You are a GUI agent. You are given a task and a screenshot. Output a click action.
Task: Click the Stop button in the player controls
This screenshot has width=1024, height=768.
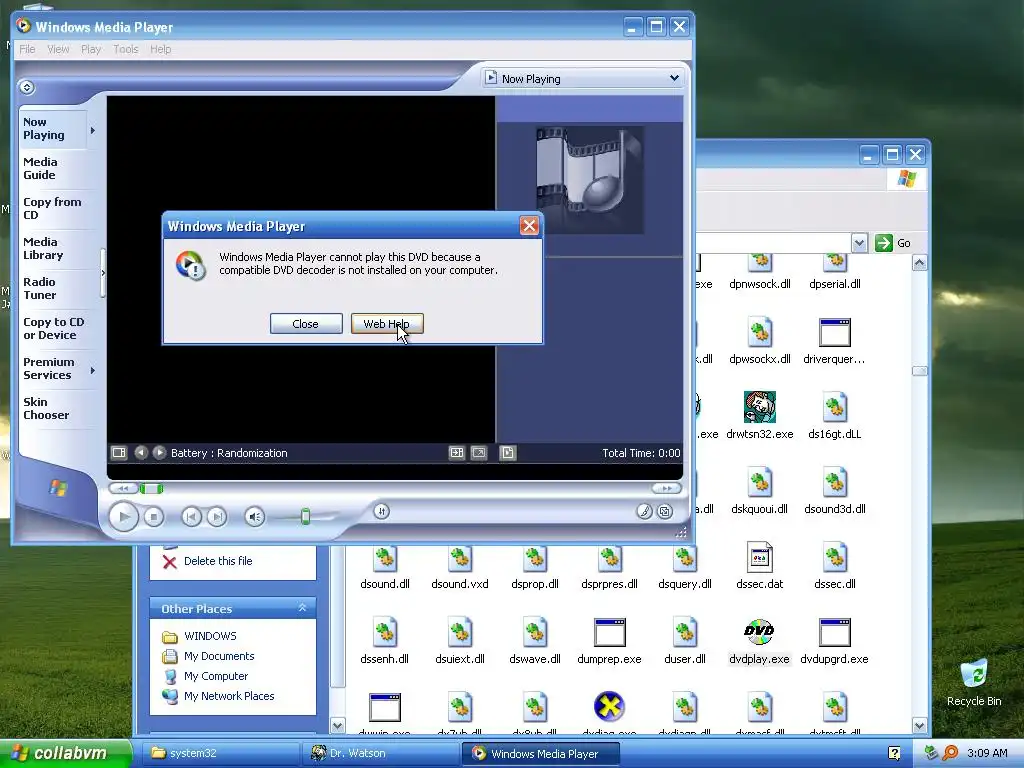click(153, 517)
